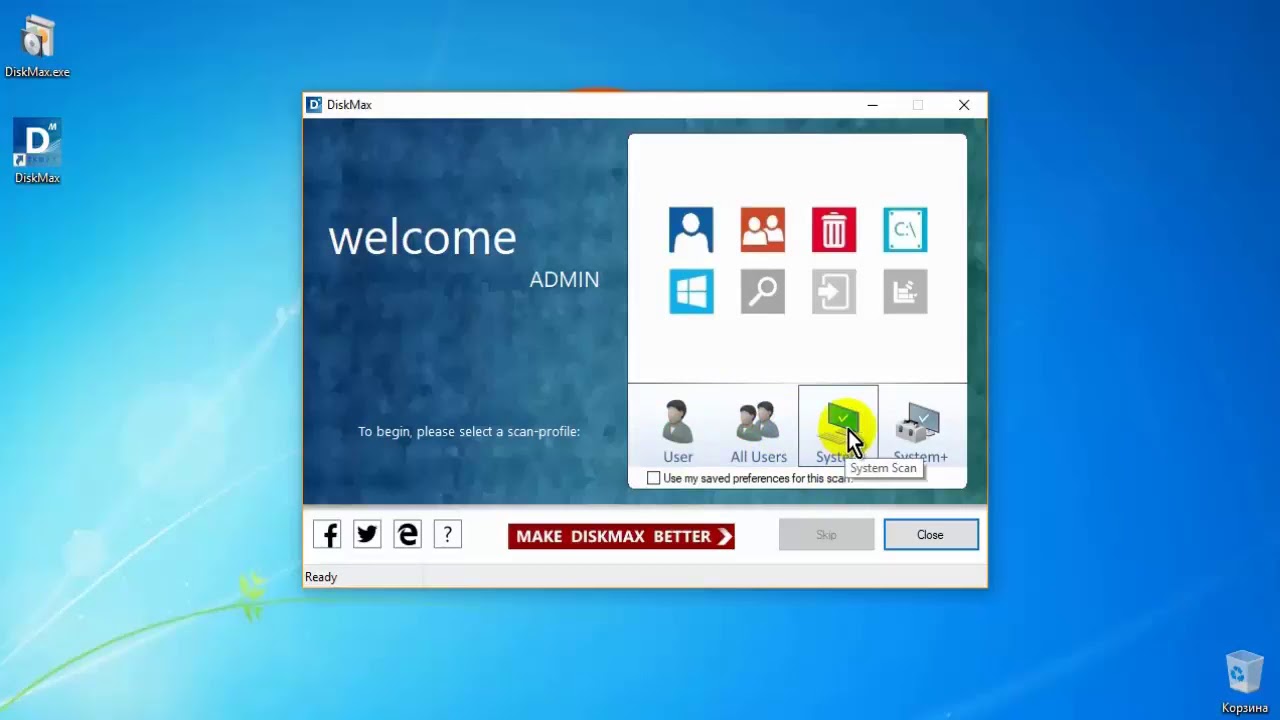Click the gray magnifier search icon tile

(763, 291)
